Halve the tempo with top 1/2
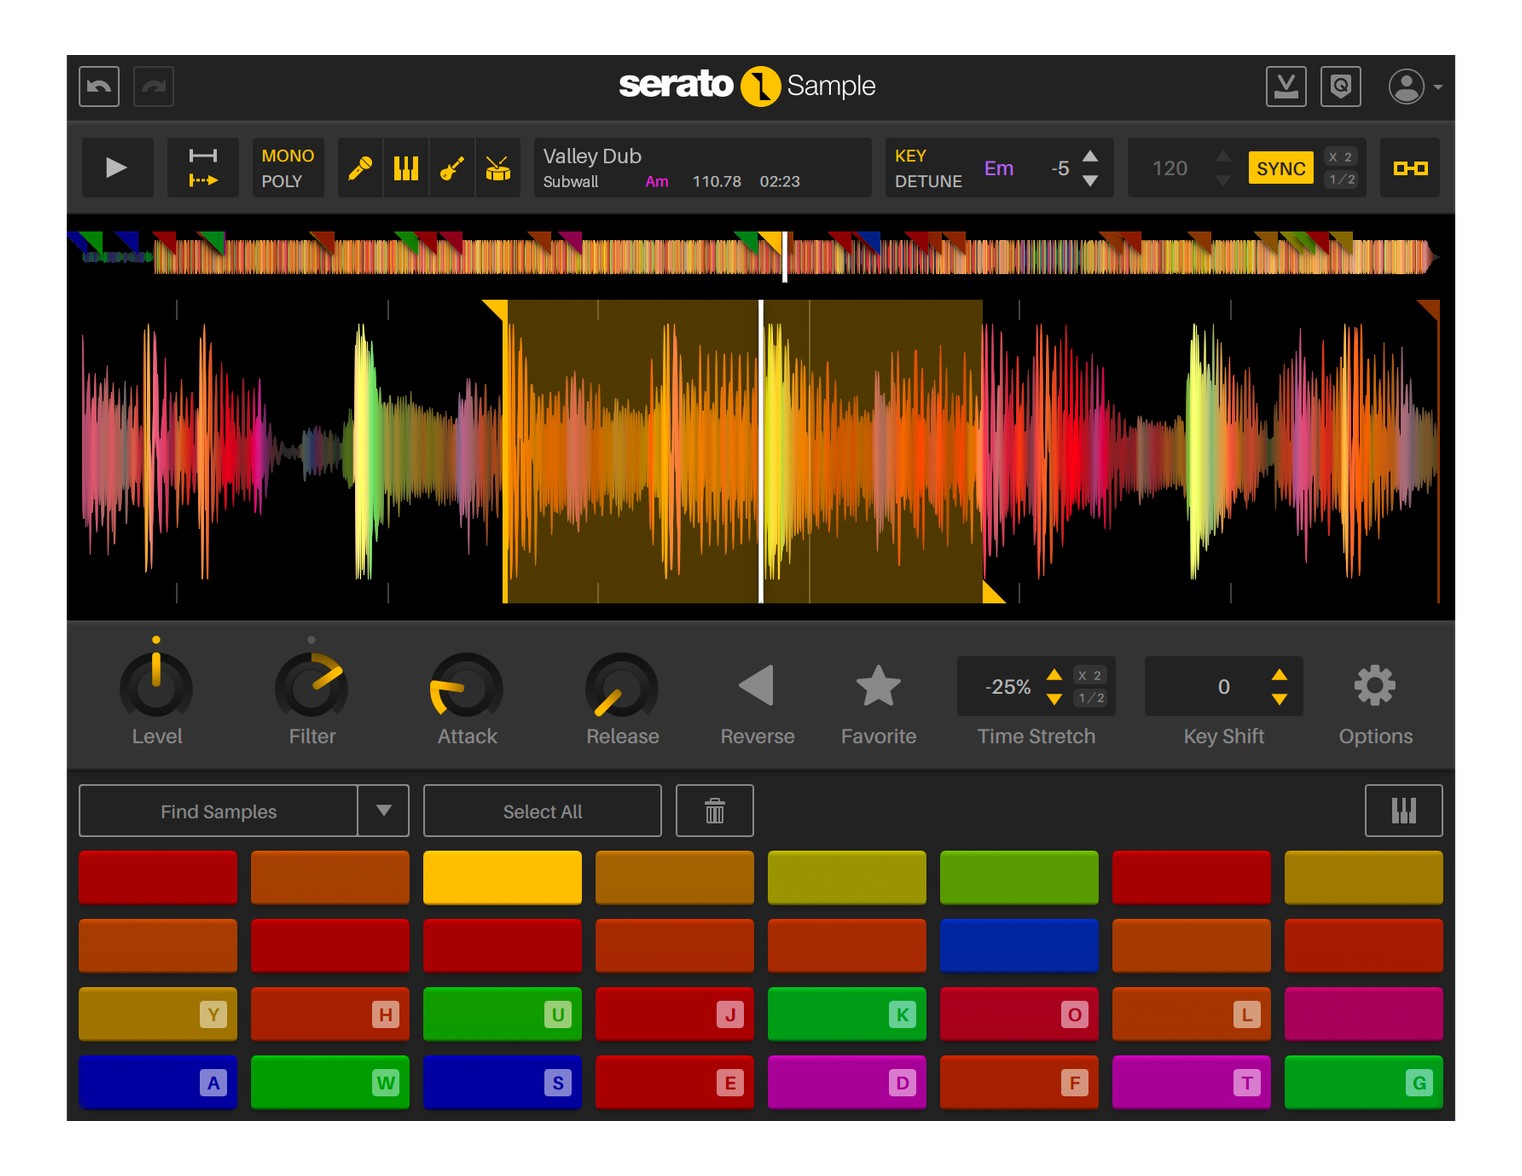 pos(1341,180)
